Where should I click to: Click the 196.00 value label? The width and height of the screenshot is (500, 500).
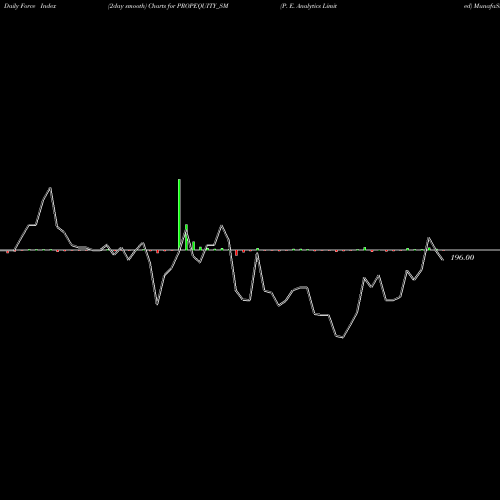coord(462,257)
